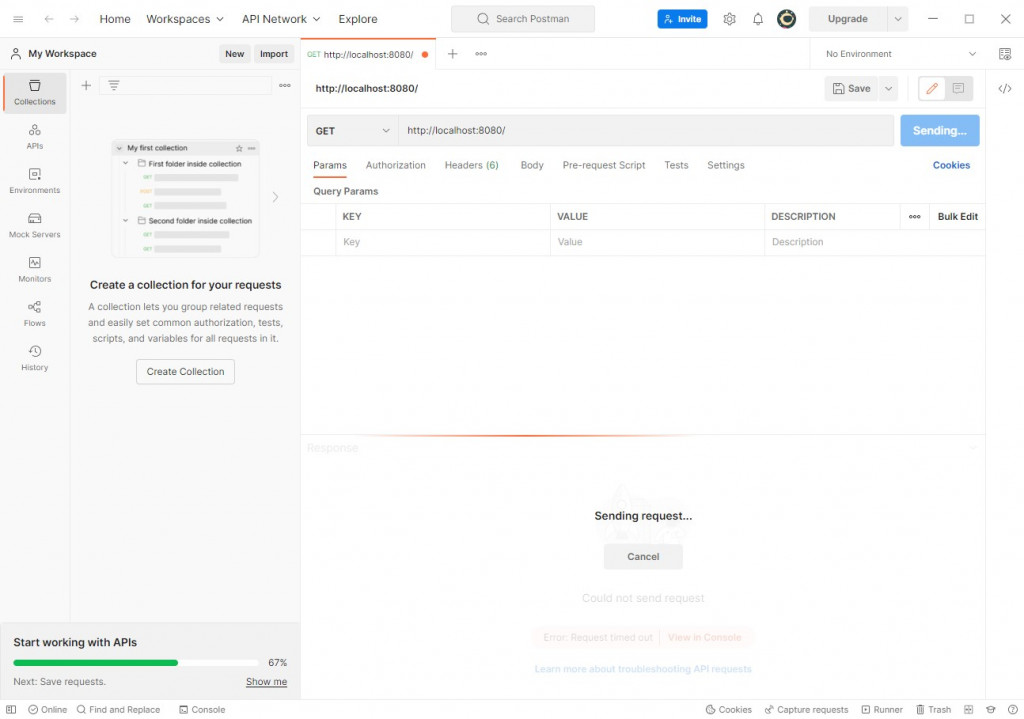
Task: Open the Upgrade dropdown arrow
Action: click(x=898, y=19)
